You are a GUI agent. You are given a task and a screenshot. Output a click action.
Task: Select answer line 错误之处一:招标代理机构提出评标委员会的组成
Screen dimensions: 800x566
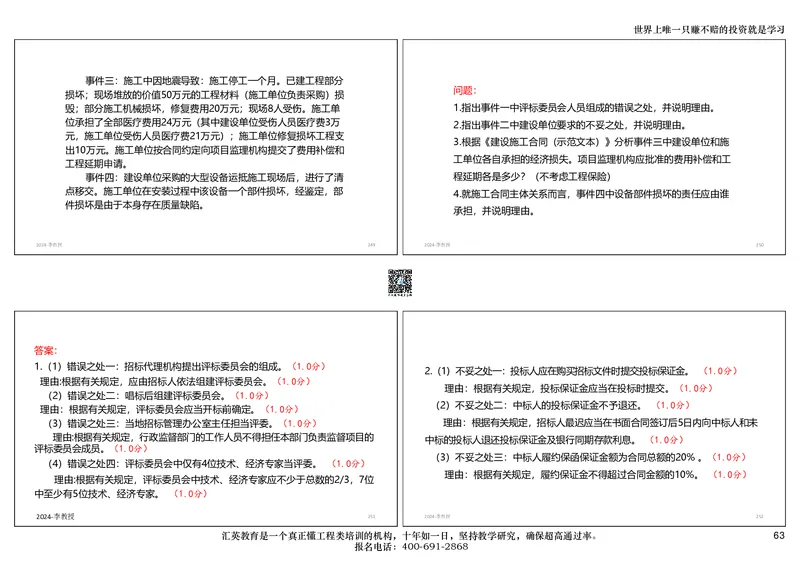180,366
